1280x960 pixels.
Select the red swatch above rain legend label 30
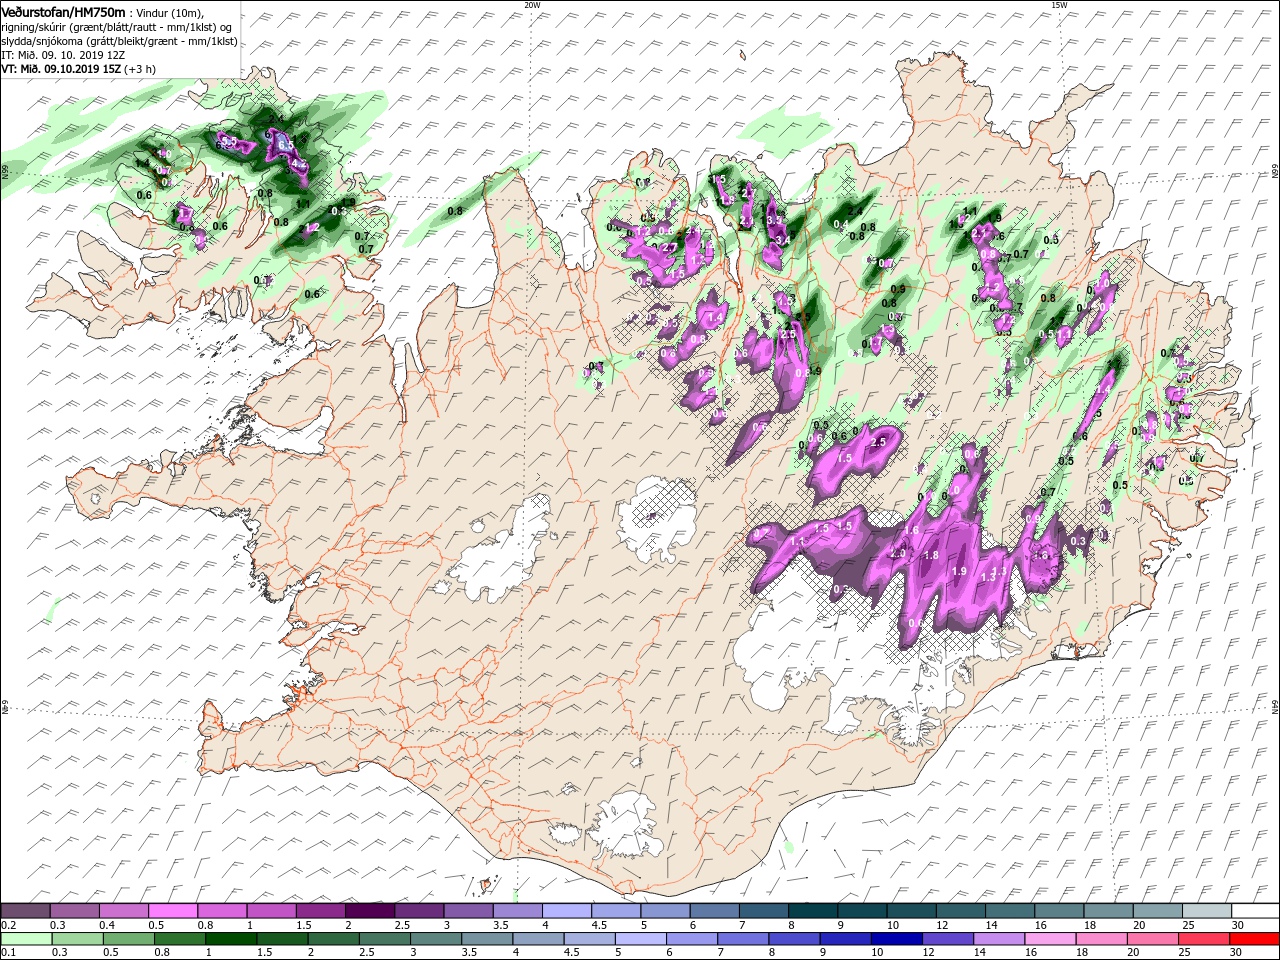[1254, 939]
